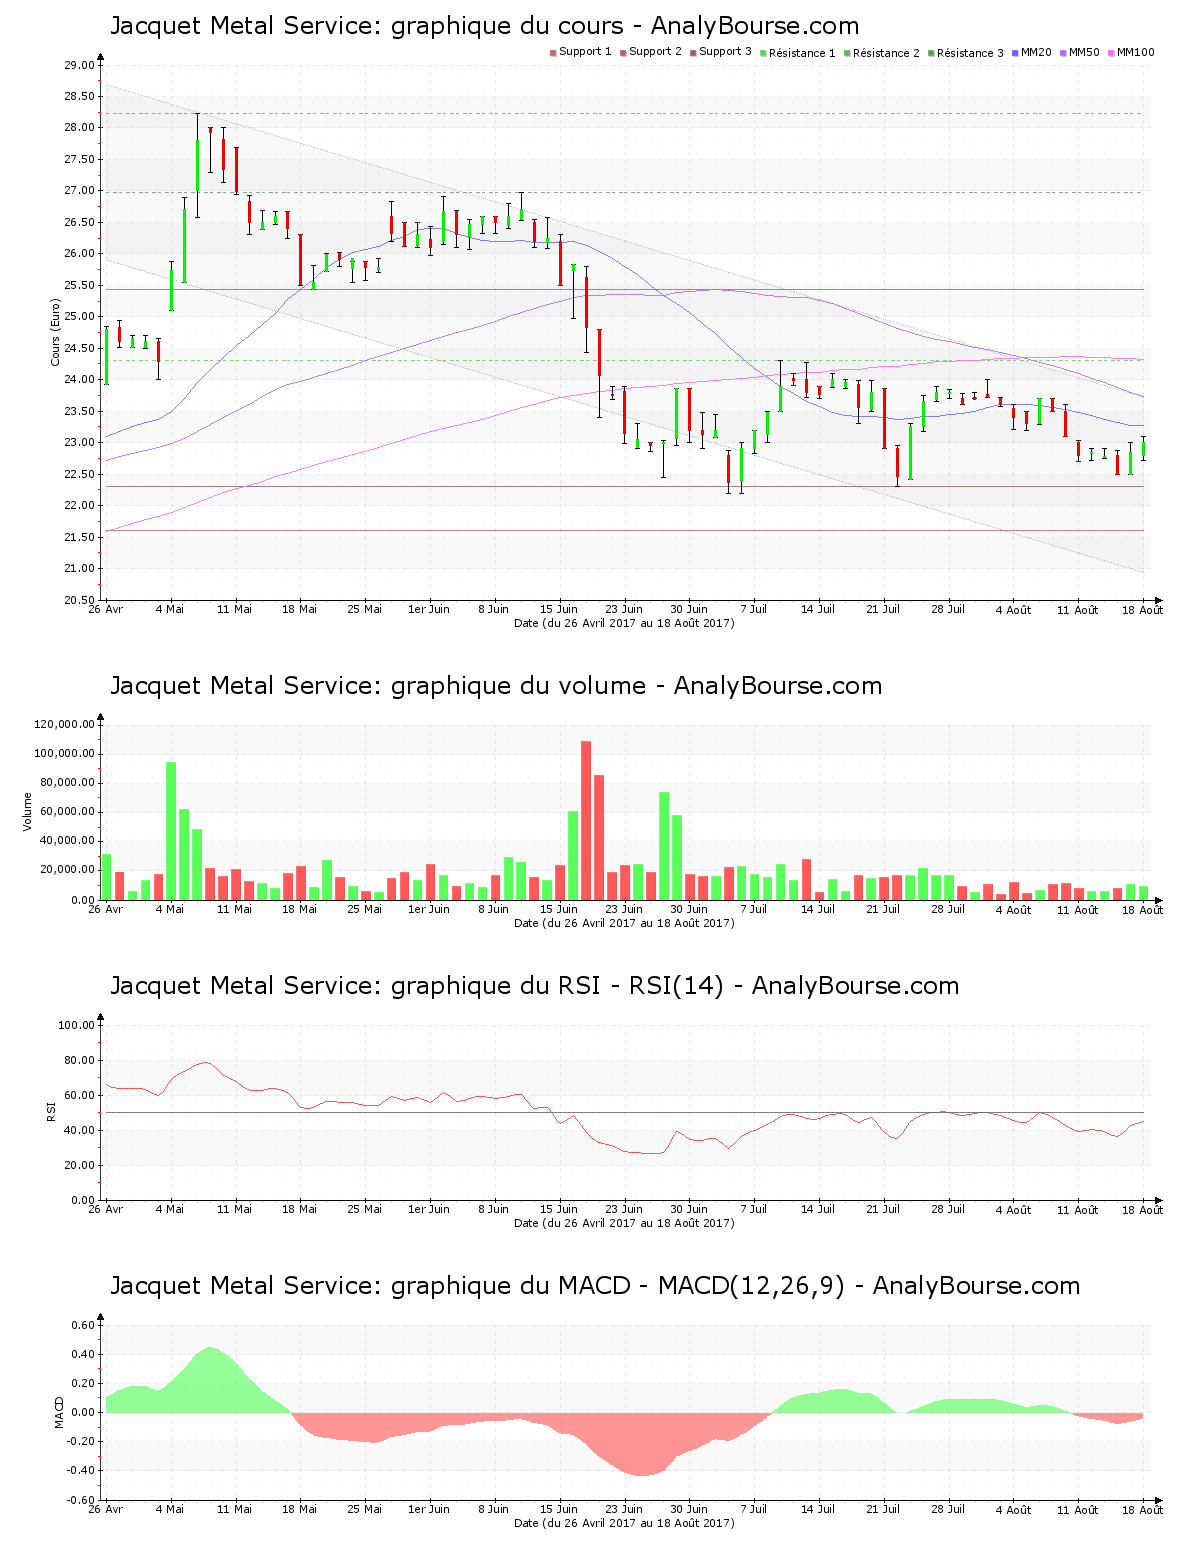Click the date range caption under MACD chart
This screenshot has width=1200, height=1550.
pyautogui.click(x=624, y=1523)
